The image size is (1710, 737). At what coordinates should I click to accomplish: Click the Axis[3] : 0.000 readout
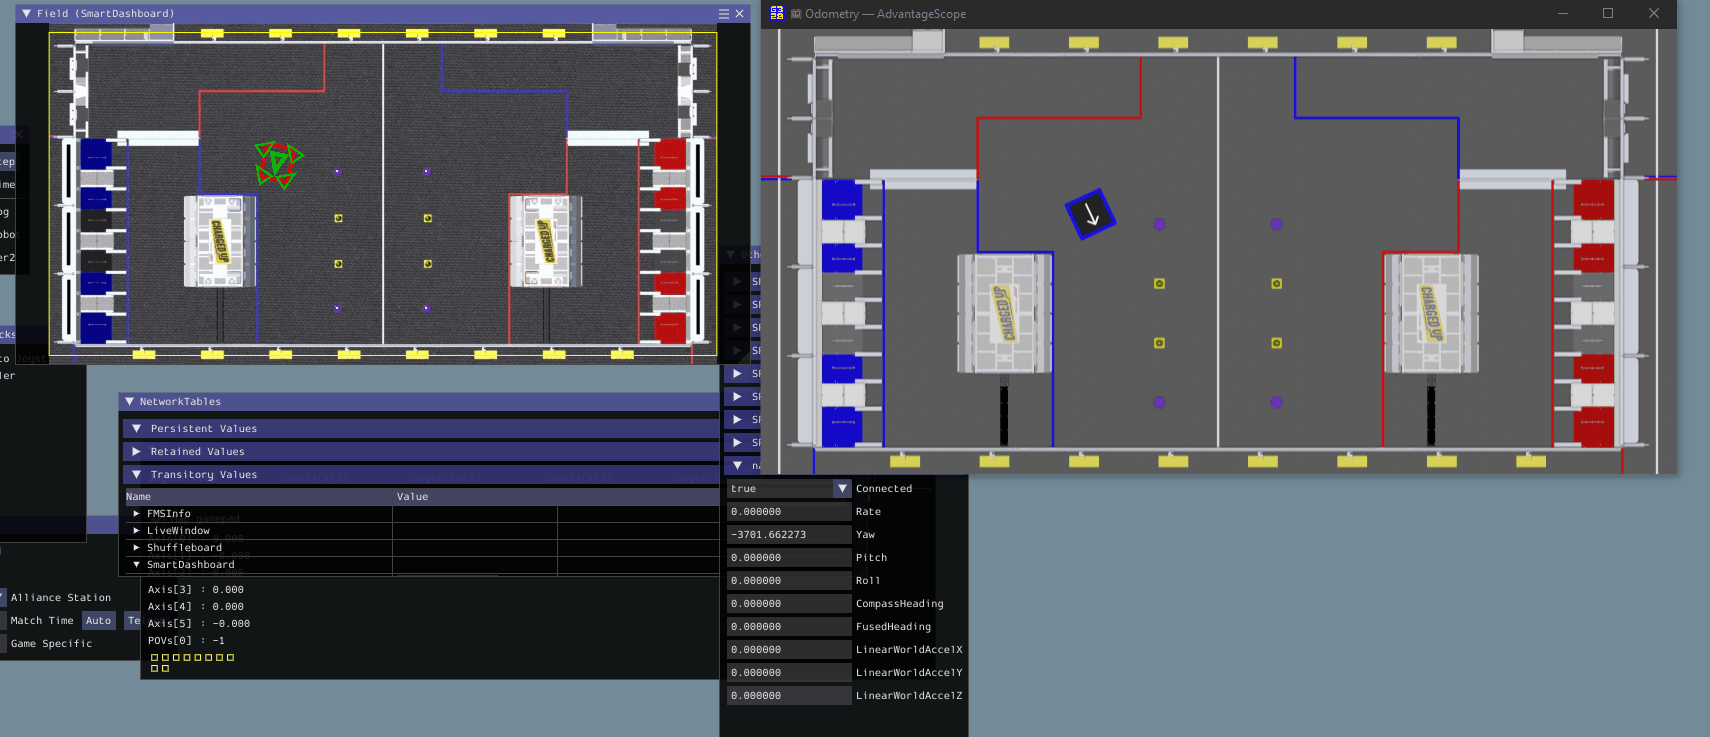[196, 589]
